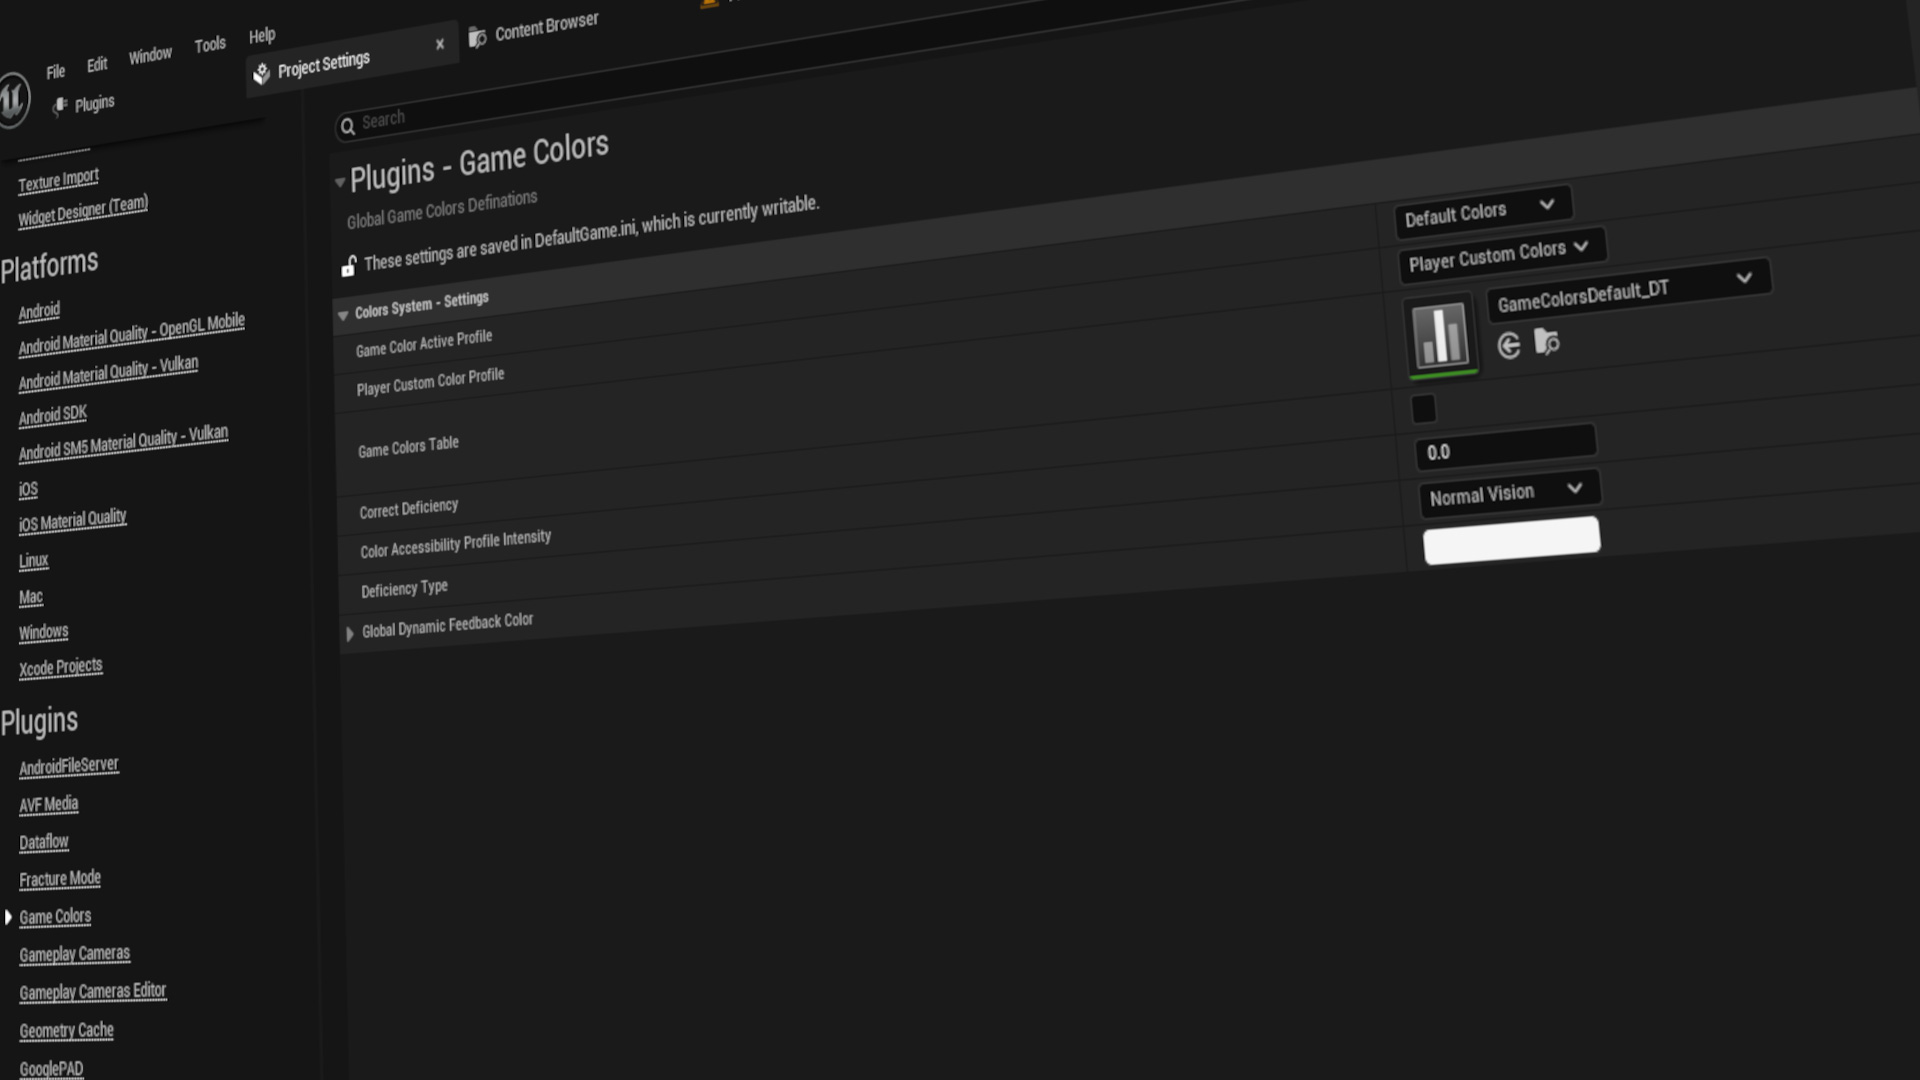Screen dimensions: 1920x1080
Task: Click the magnifier in the settings search bar
Action: tap(348, 126)
